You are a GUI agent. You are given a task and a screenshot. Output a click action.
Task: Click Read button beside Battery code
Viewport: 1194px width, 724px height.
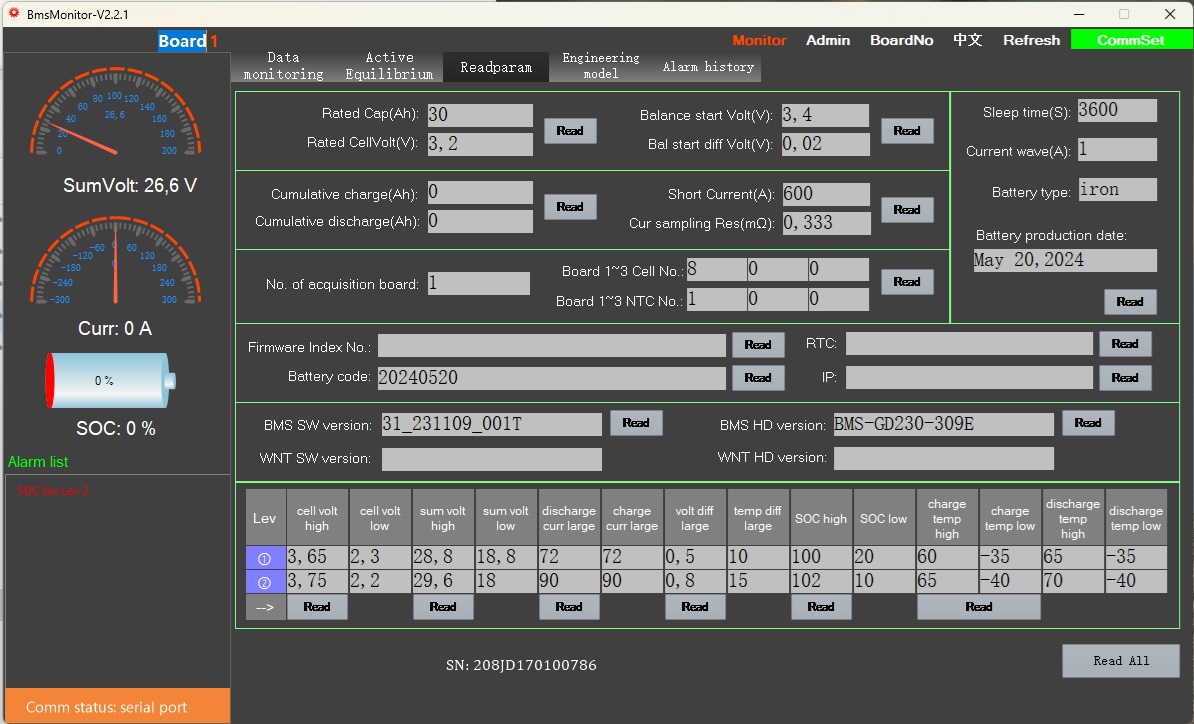pos(757,378)
